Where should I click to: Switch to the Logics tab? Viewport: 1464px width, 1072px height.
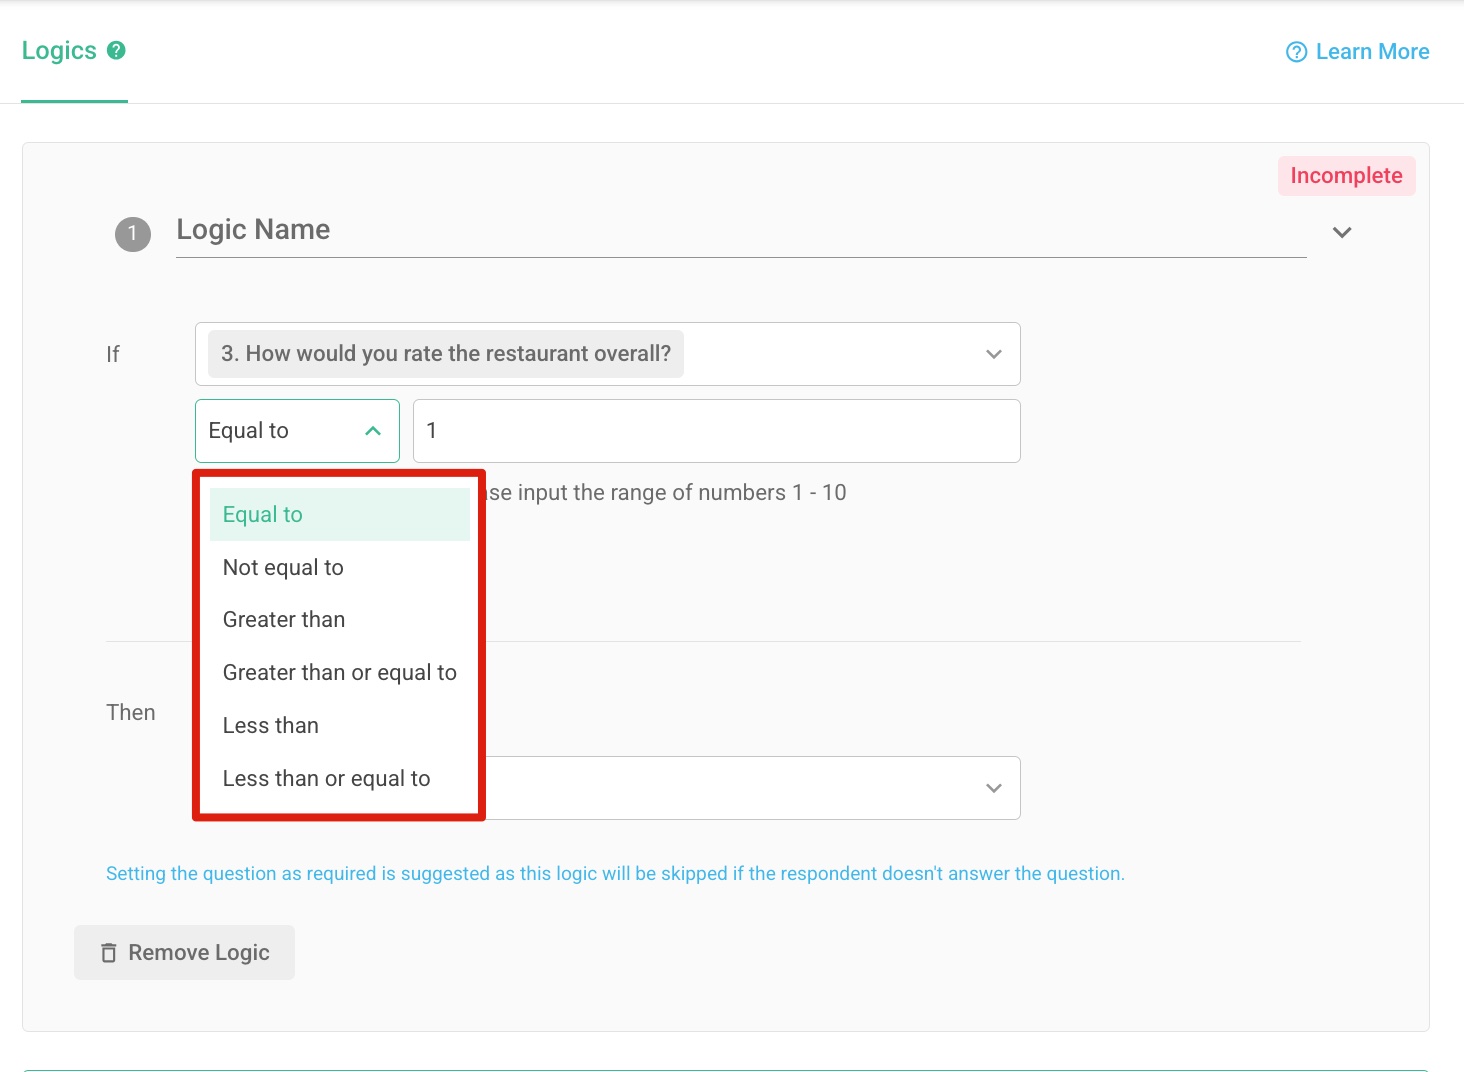tap(61, 50)
